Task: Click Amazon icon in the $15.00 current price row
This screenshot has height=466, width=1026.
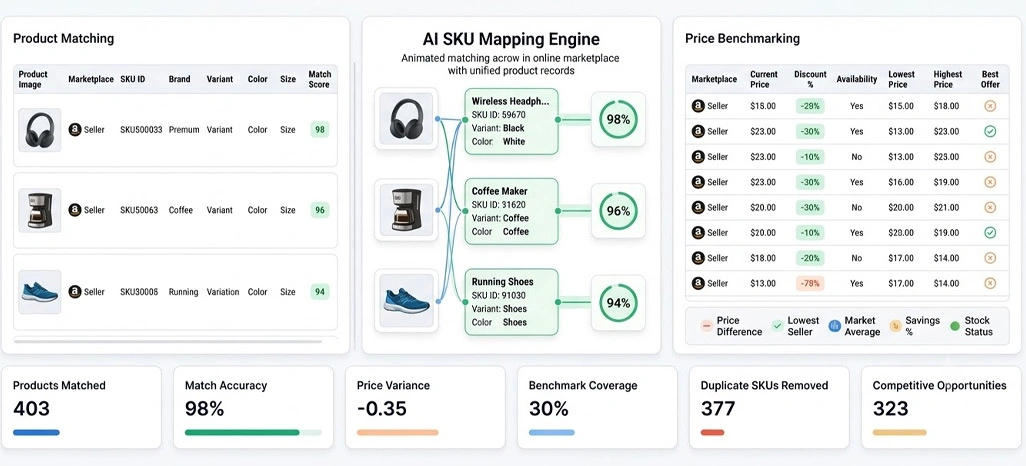Action: tap(698, 106)
